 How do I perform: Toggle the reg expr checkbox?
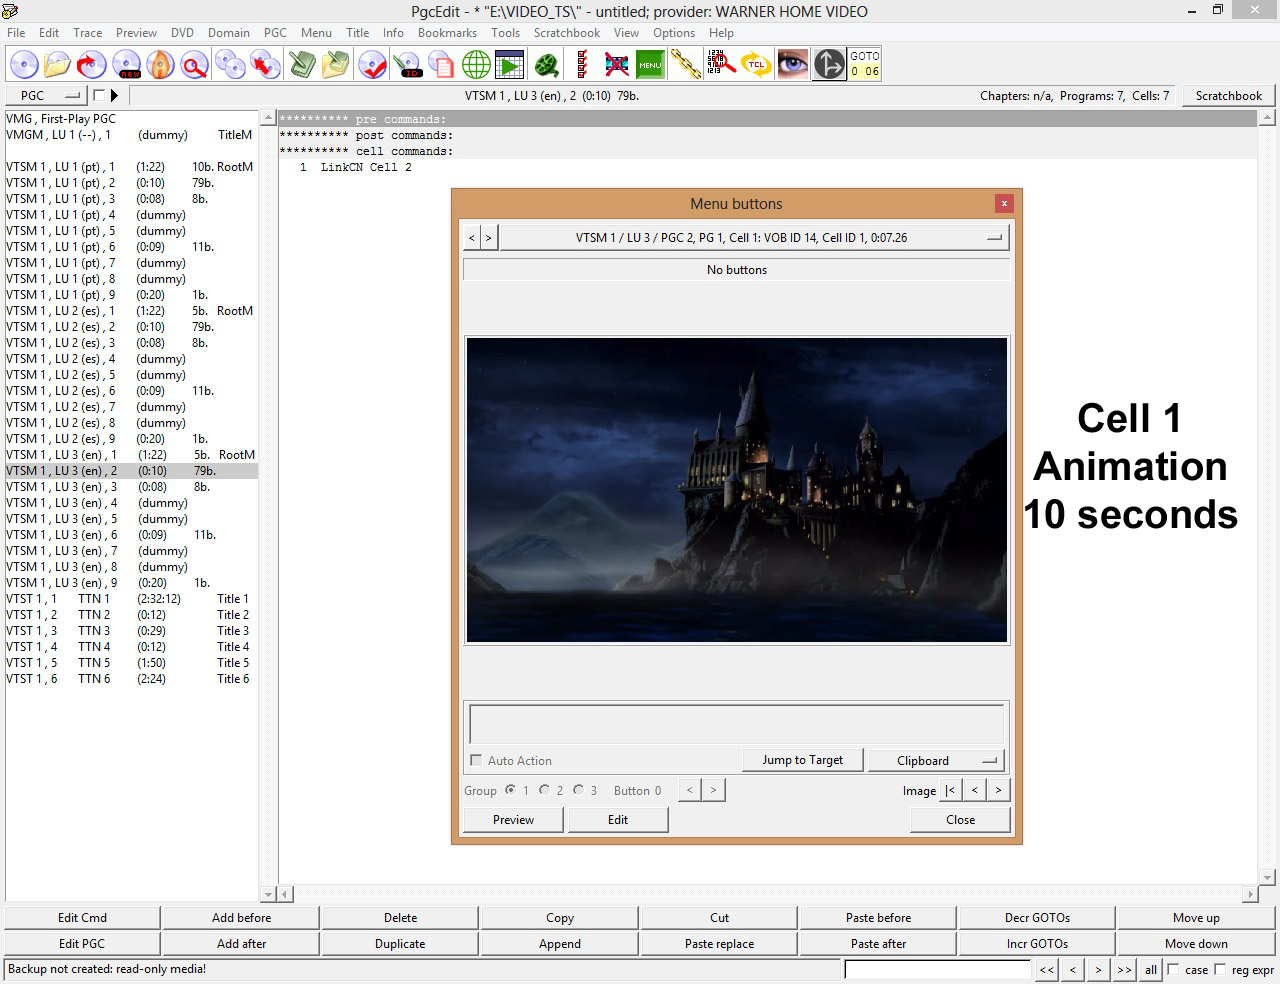coord(1220,969)
